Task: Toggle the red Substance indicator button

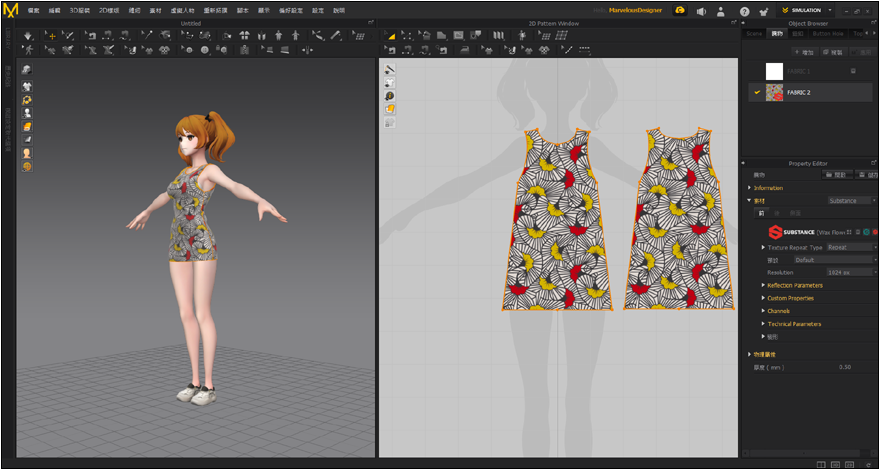Action: (874, 231)
